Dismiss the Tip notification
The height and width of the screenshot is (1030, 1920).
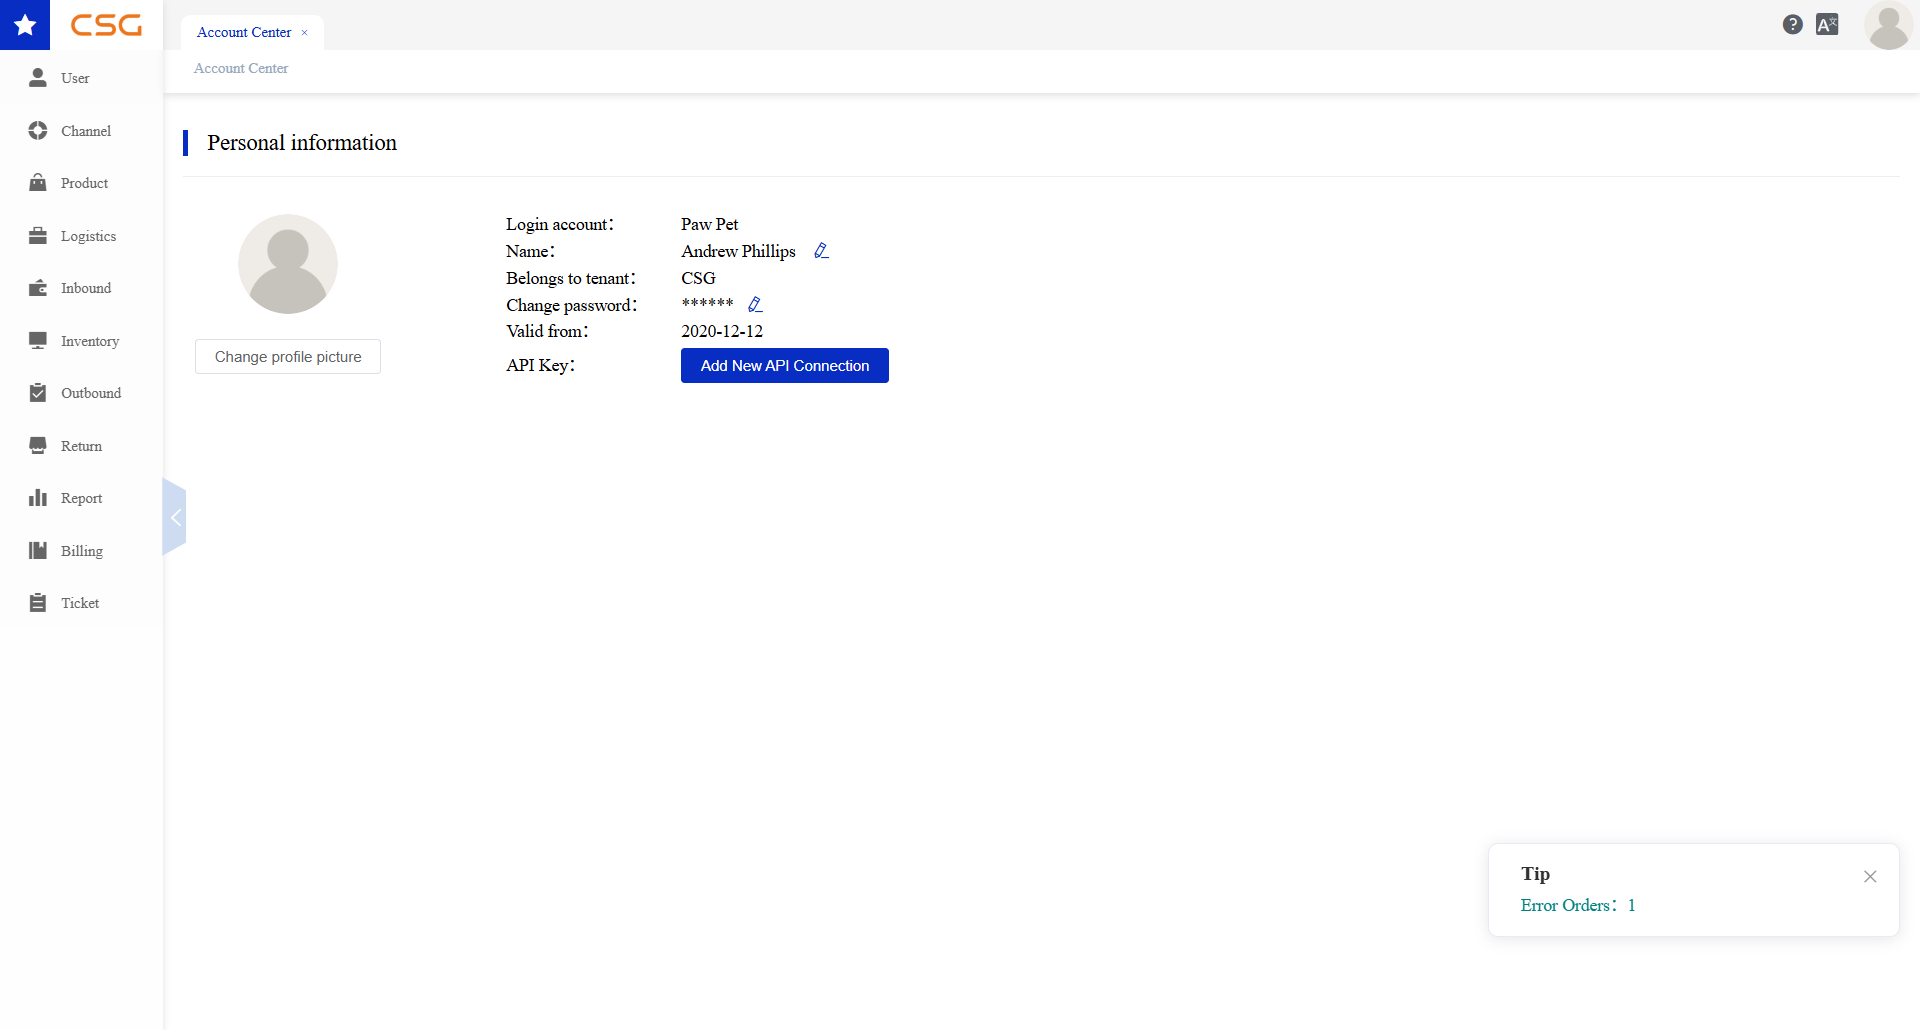click(x=1870, y=876)
